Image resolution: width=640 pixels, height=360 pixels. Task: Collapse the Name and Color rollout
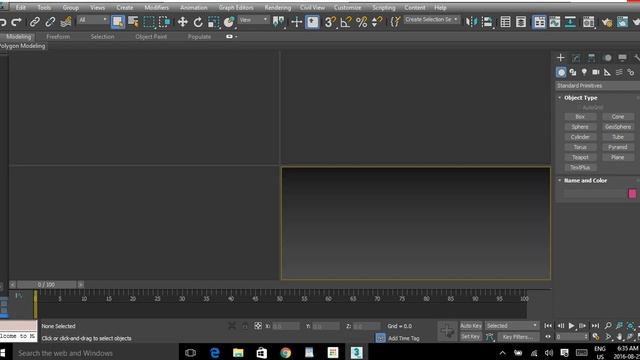coord(585,180)
